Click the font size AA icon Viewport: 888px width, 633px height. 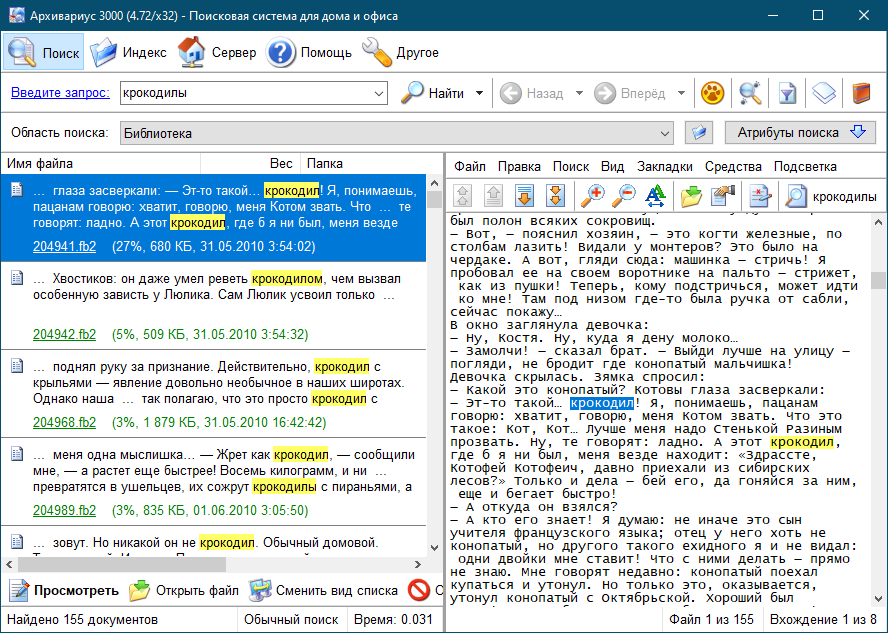tap(655, 196)
